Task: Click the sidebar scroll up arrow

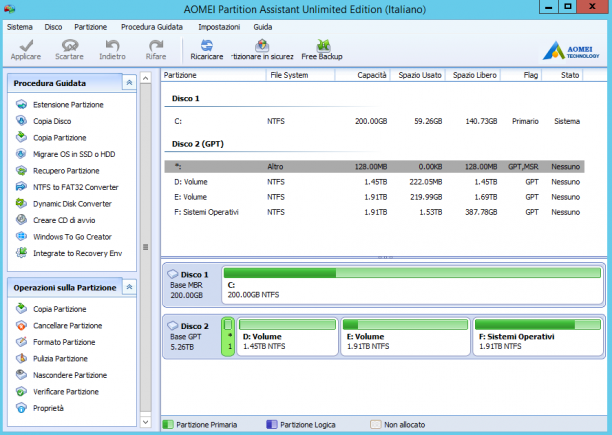Action: pos(146,78)
